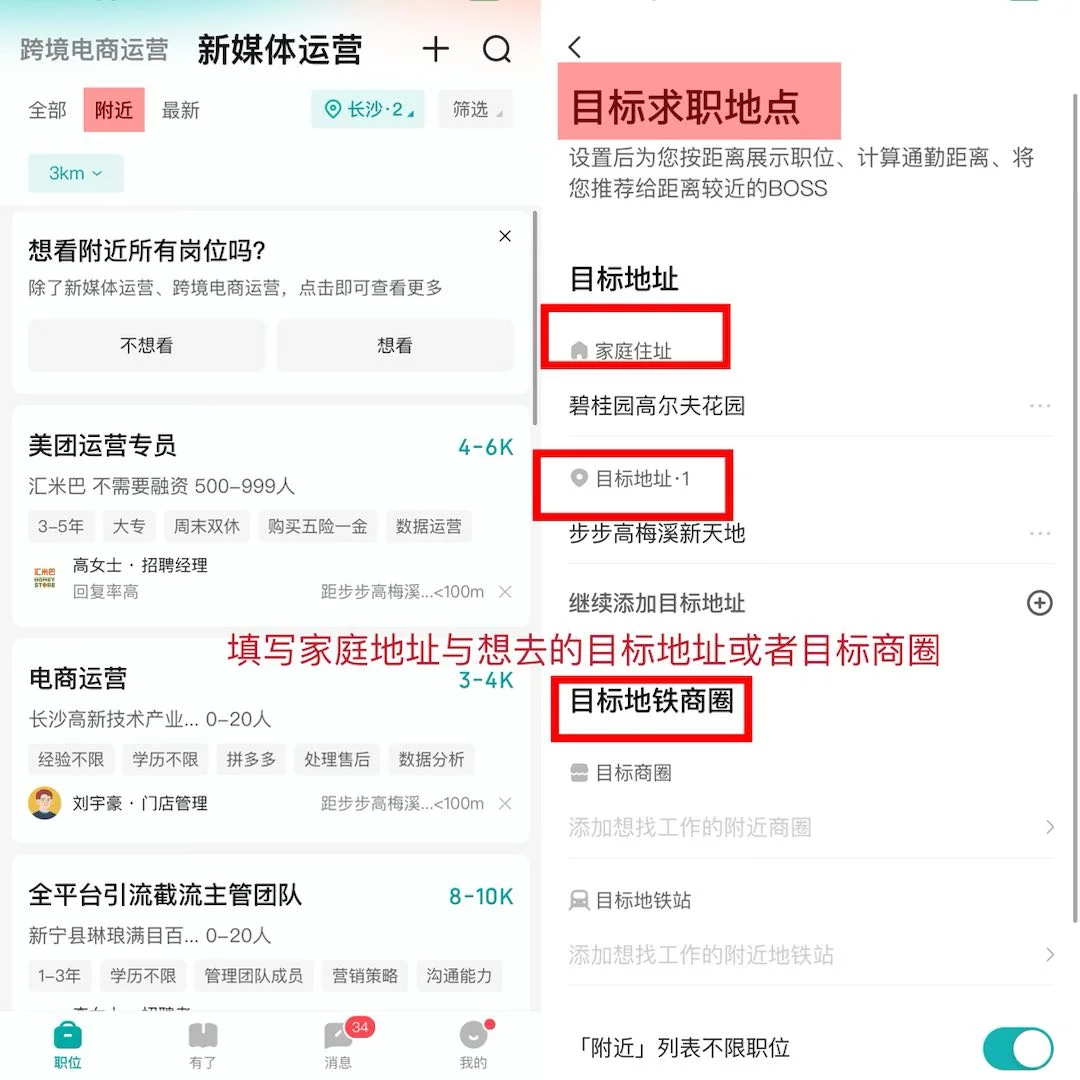
Task: Toggle 「附近」列表不限职位 switch
Action: (x=1017, y=1048)
